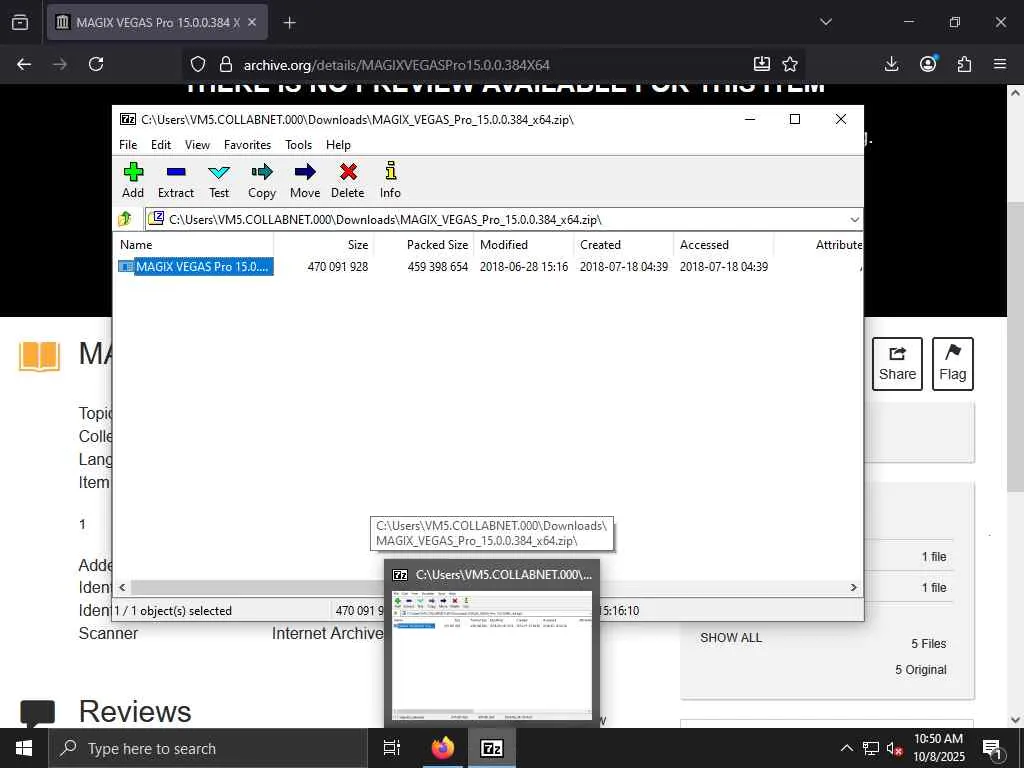Open the Favorites menu

(248, 145)
